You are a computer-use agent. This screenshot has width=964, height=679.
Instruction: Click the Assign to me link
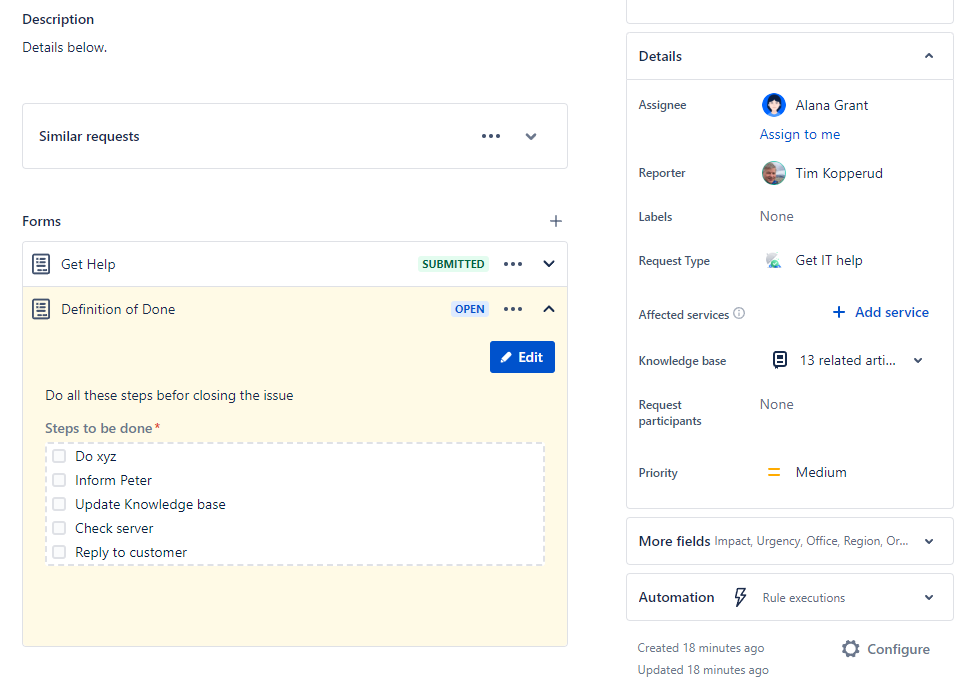800,134
